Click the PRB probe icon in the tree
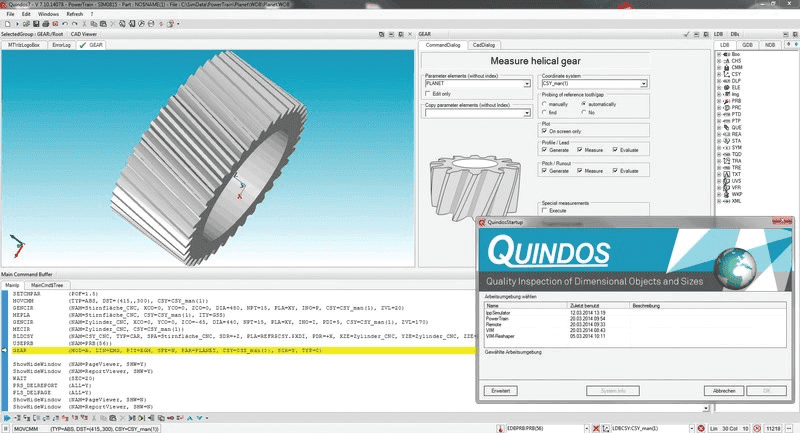This screenshot has height=433, width=800. pos(727,101)
